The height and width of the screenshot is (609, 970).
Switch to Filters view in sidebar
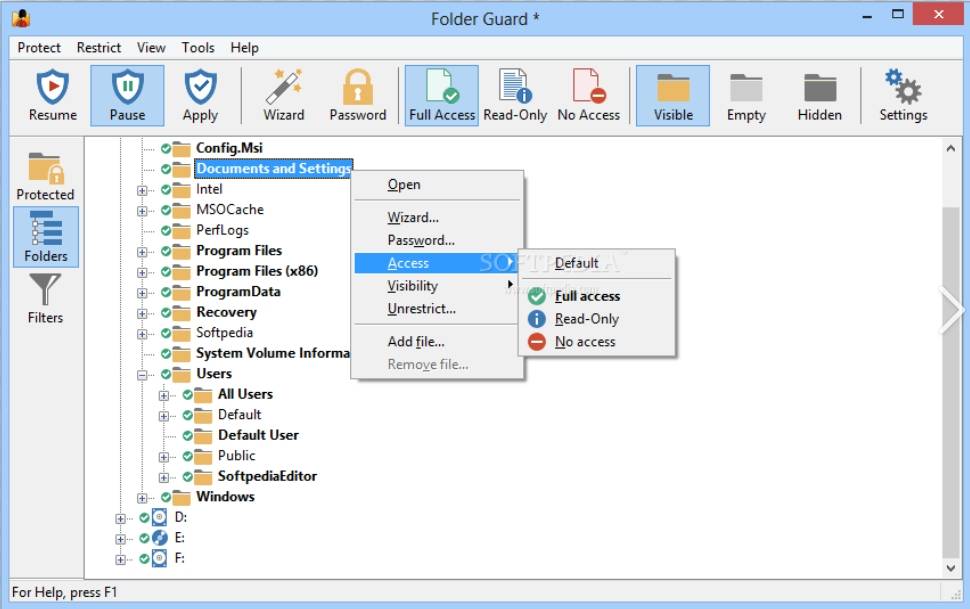[45, 299]
